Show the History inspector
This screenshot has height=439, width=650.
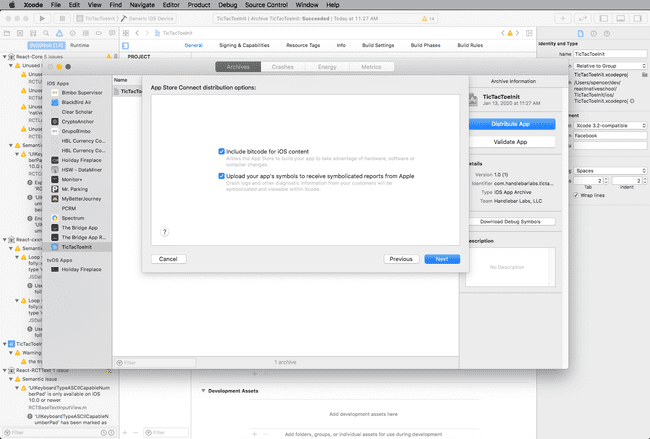pos(594,34)
